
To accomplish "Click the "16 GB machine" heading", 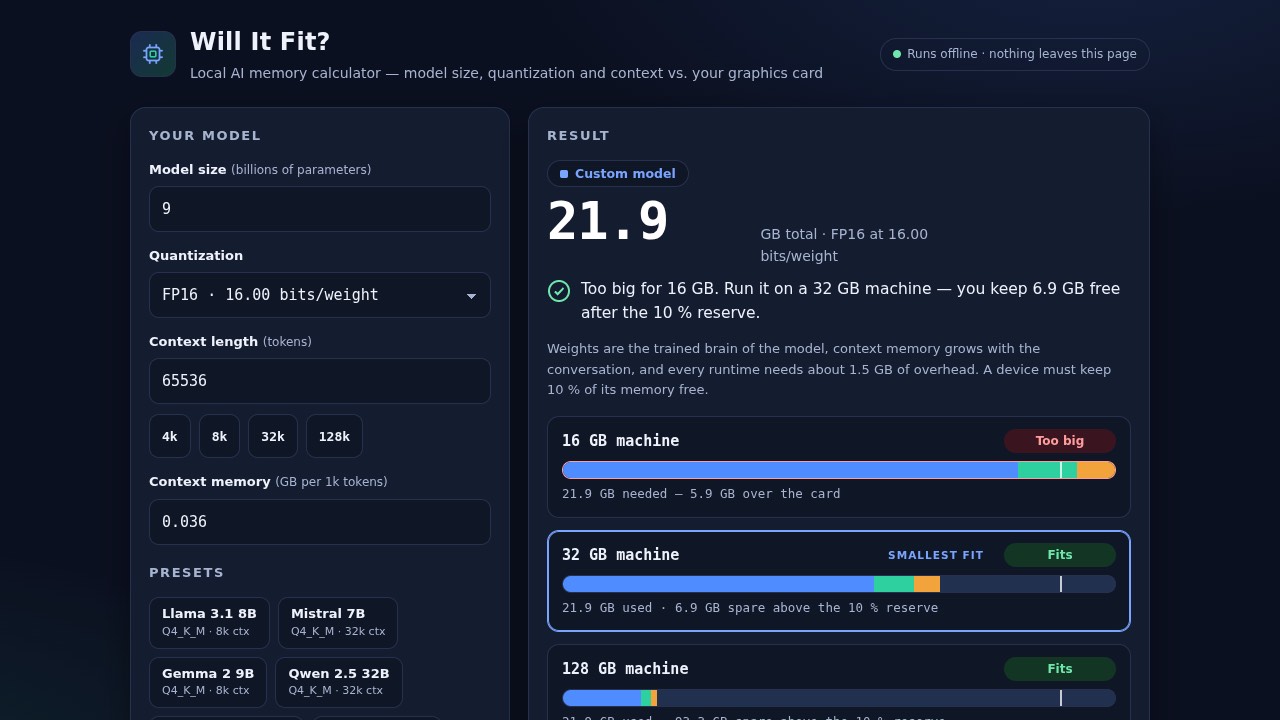I will (620, 441).
